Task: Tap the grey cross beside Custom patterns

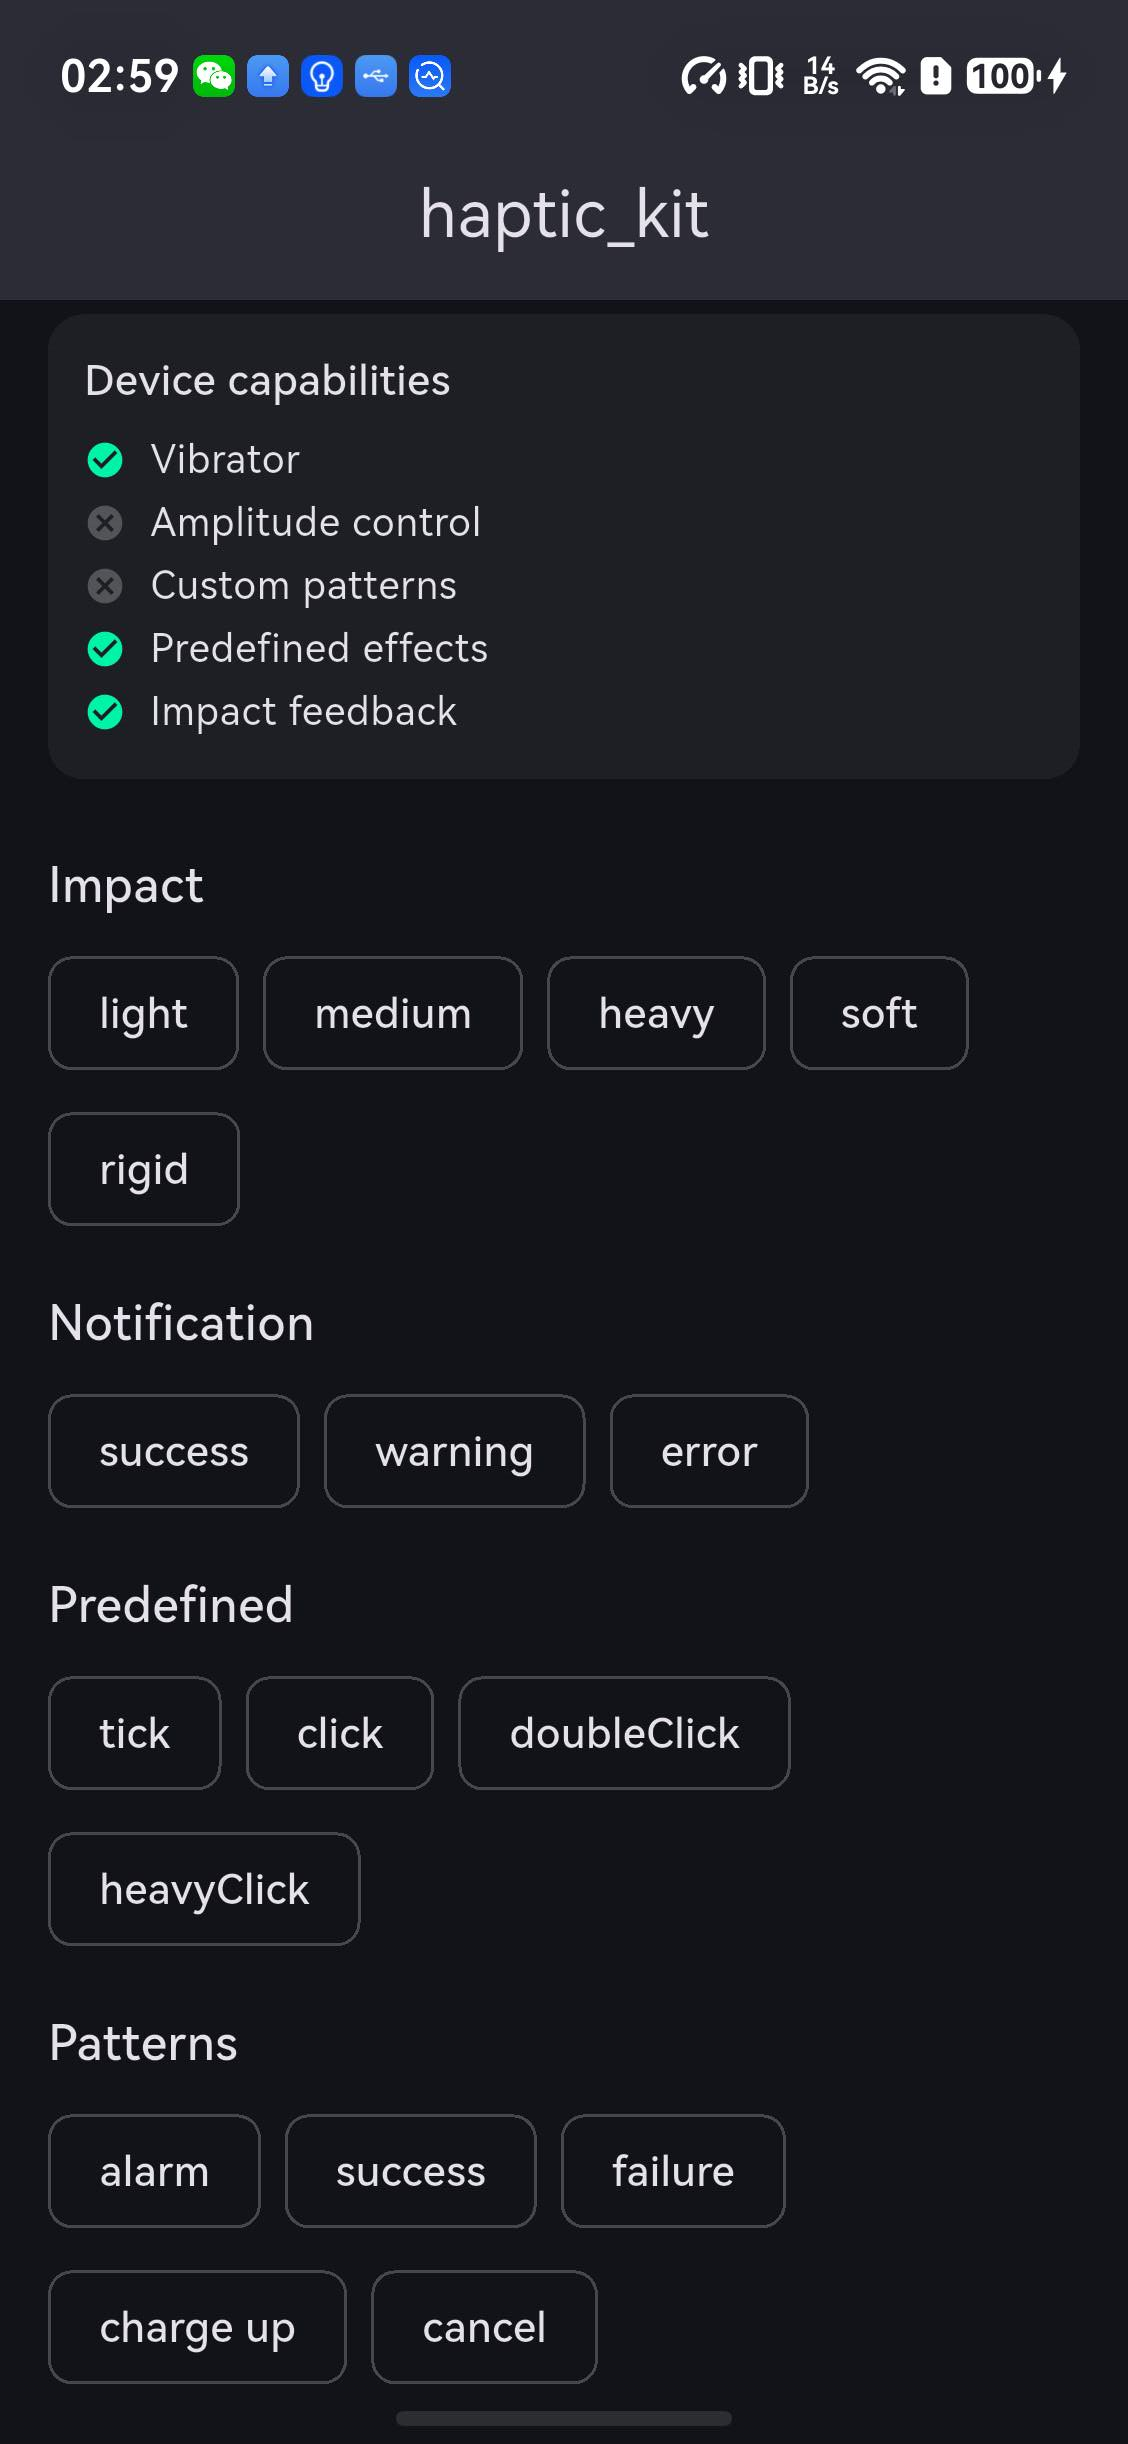Action: (105, 586)
